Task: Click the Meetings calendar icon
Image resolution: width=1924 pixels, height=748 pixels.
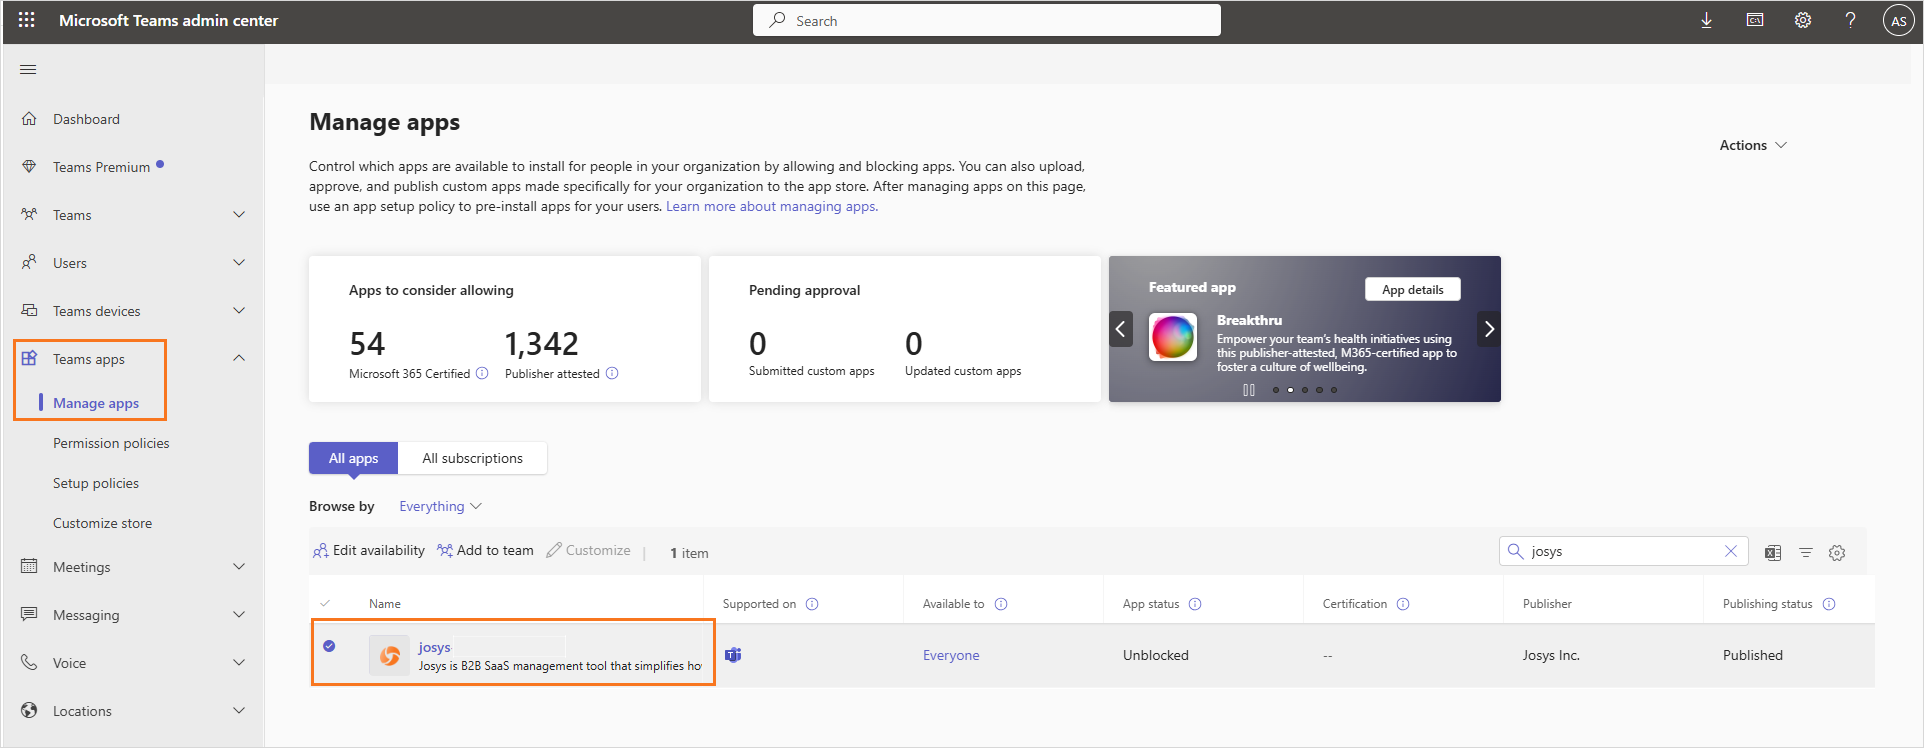Action: [29, 566]
